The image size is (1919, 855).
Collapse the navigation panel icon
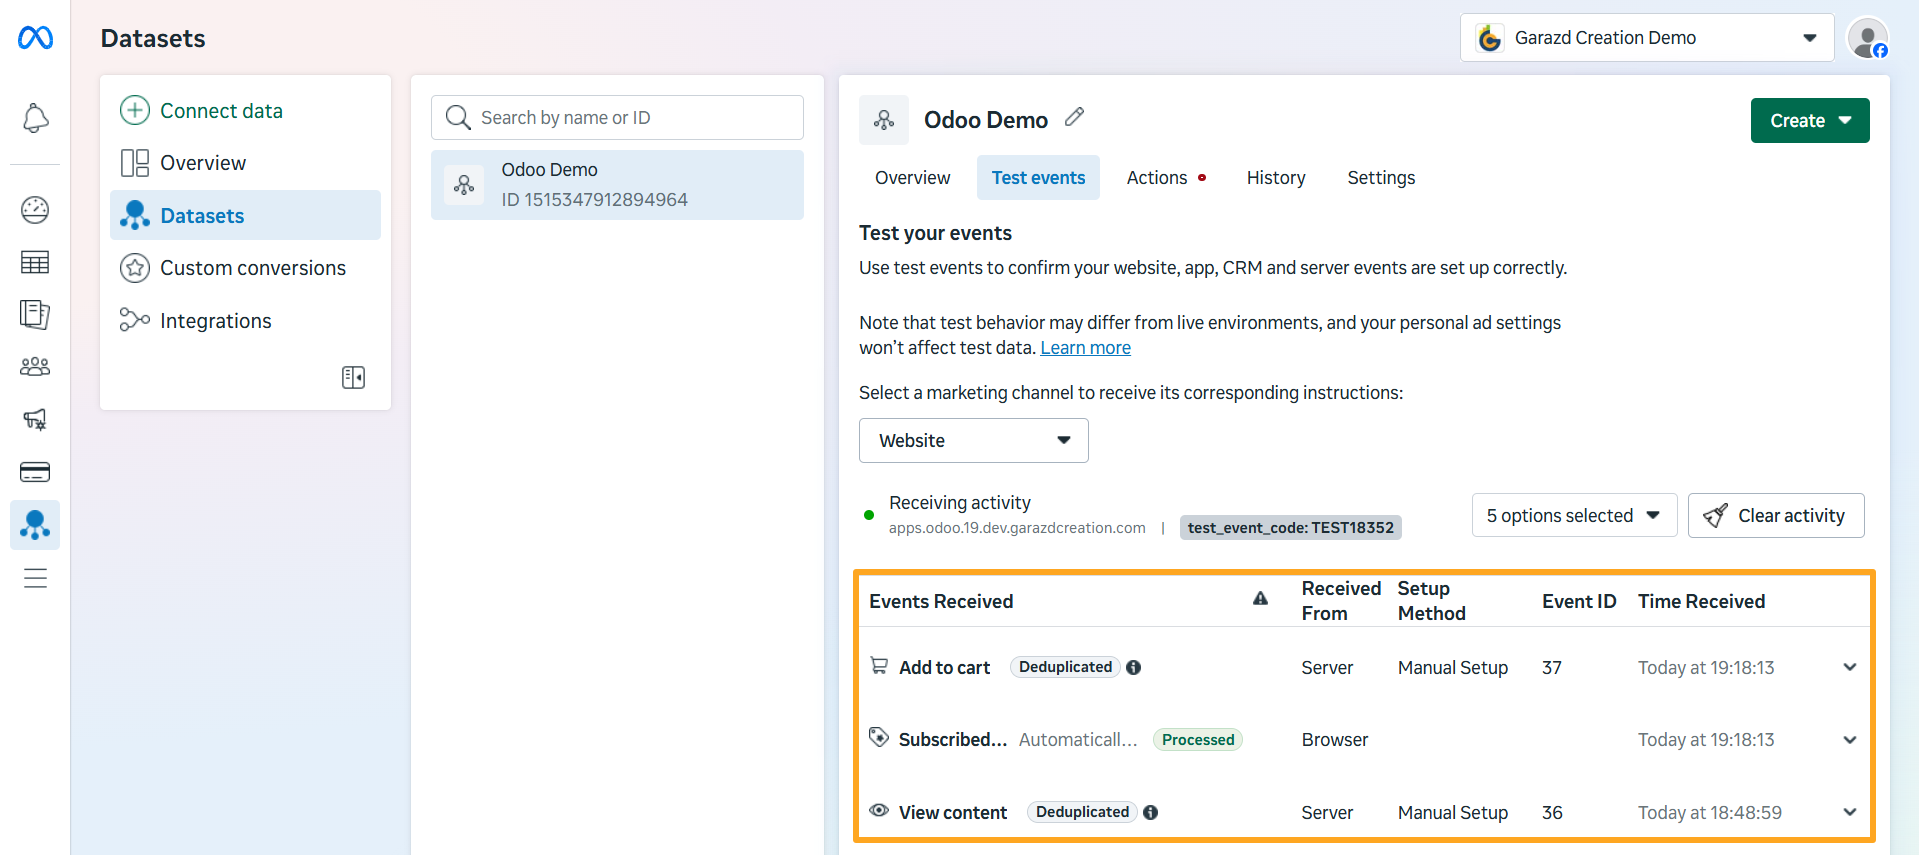353,377
